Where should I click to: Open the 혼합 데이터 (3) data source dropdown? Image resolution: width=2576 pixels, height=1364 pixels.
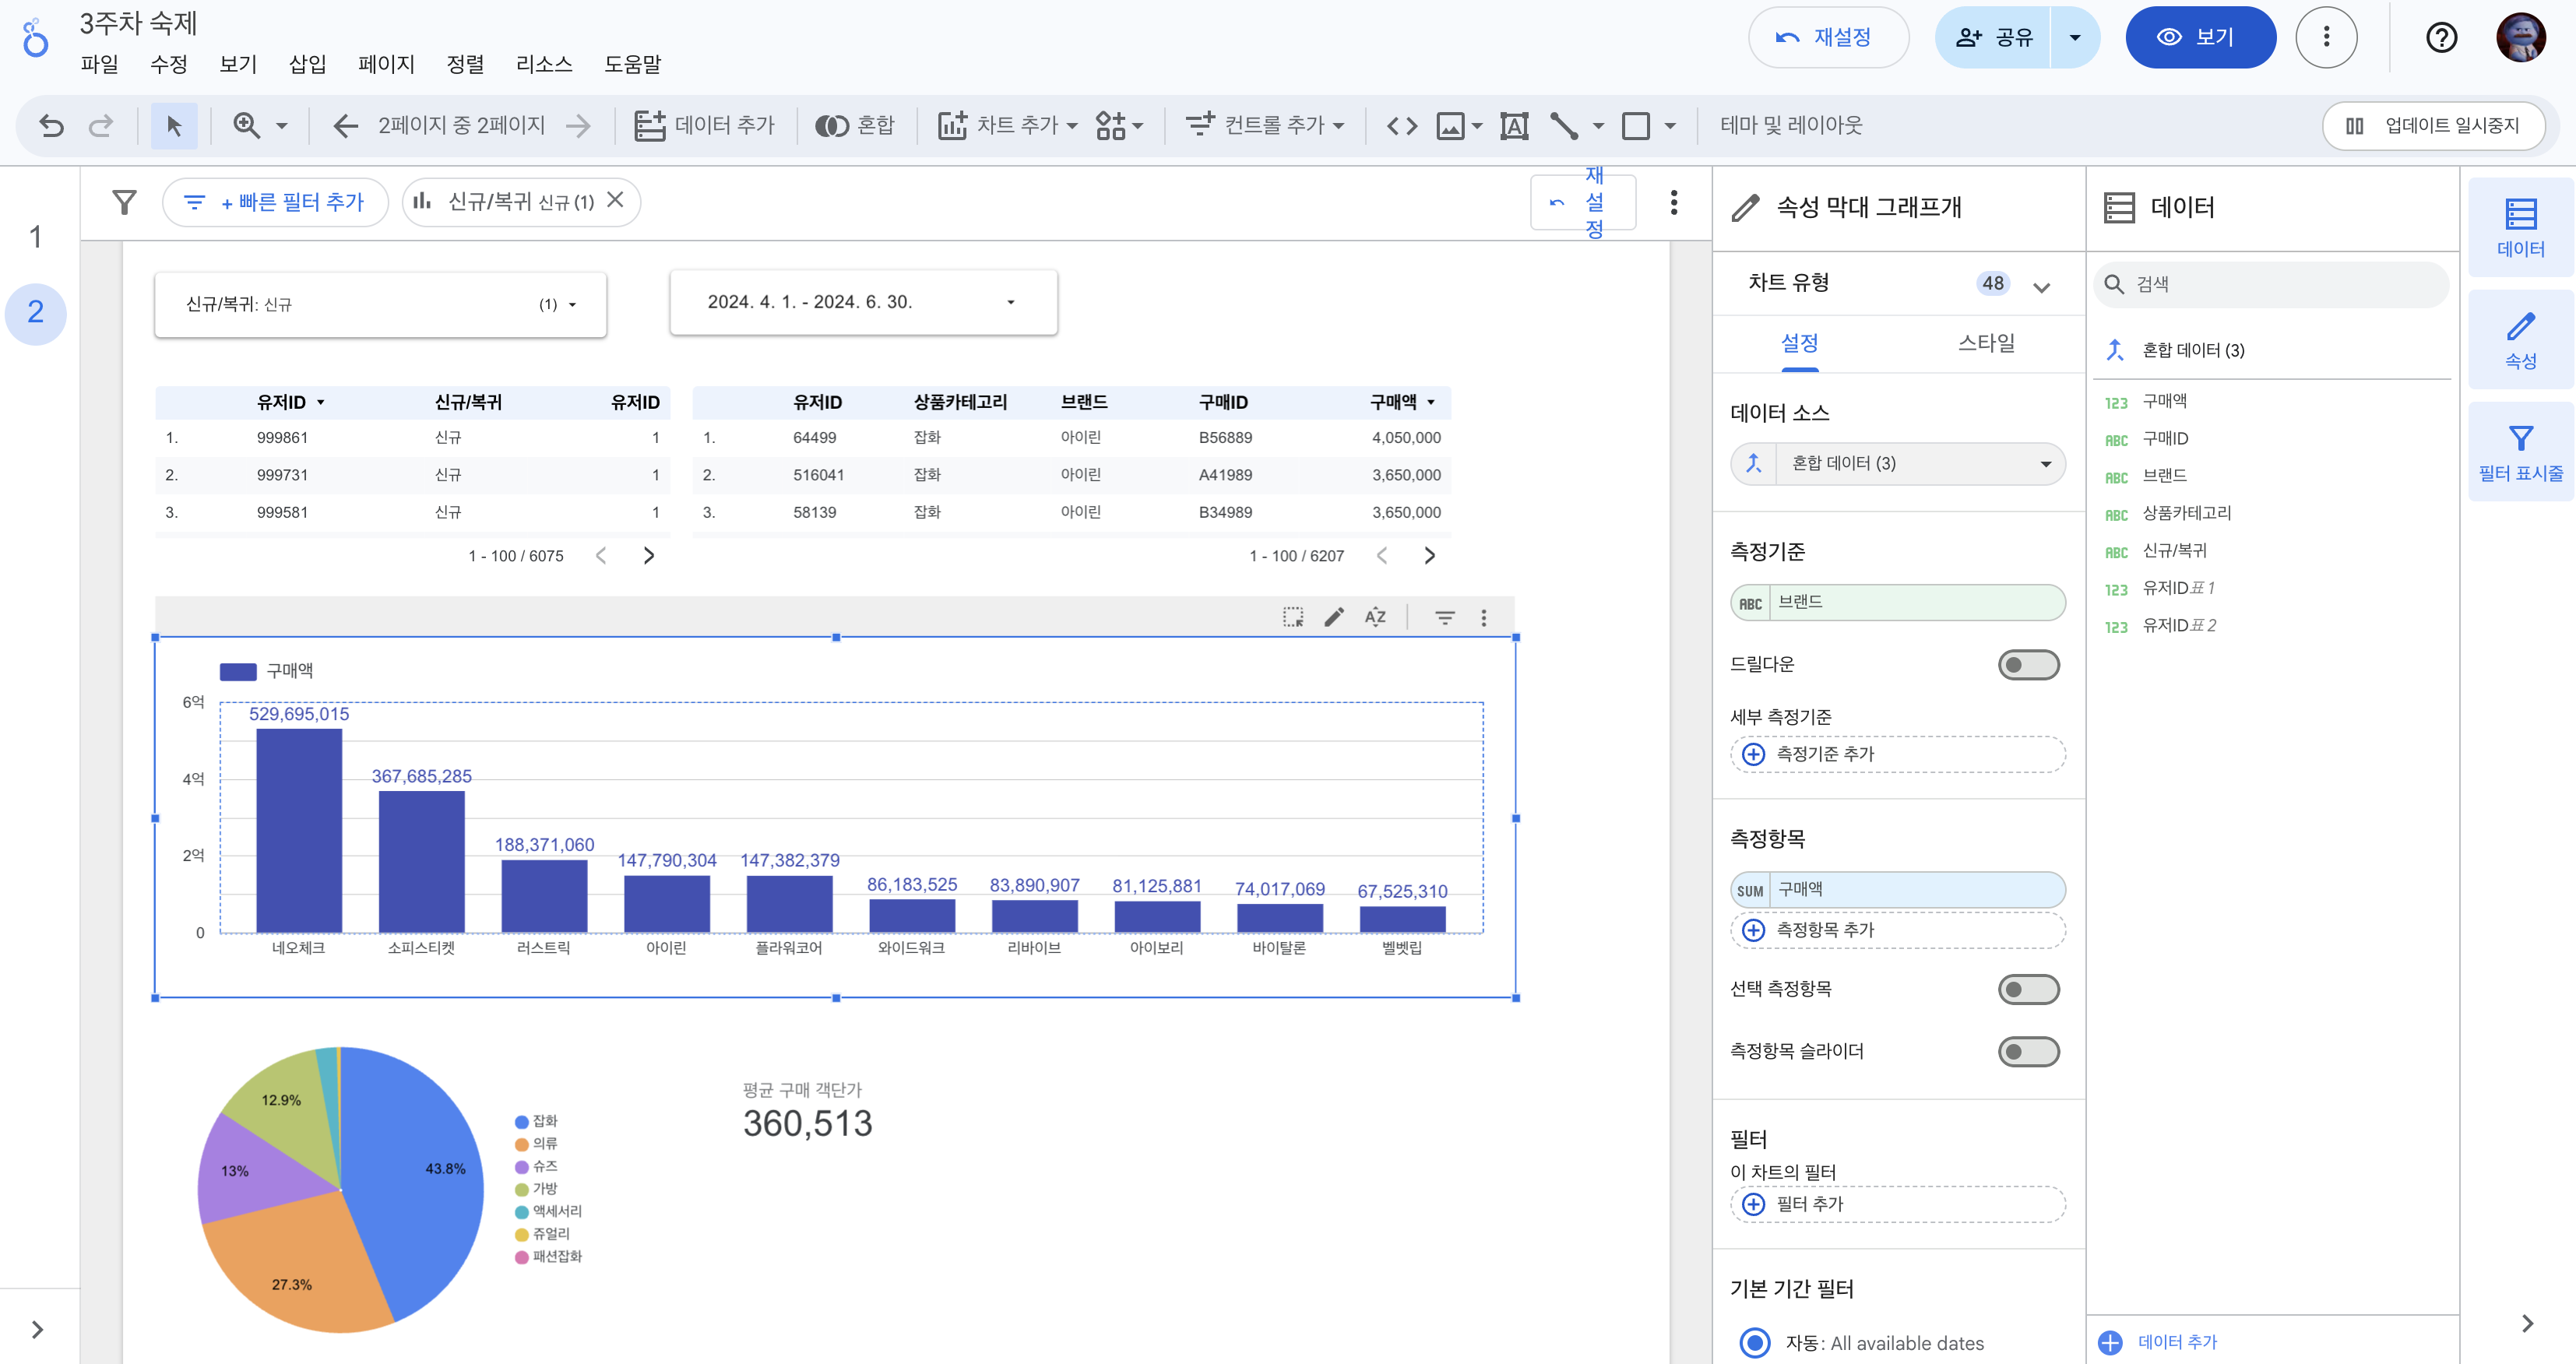(x=1897, y=463)
